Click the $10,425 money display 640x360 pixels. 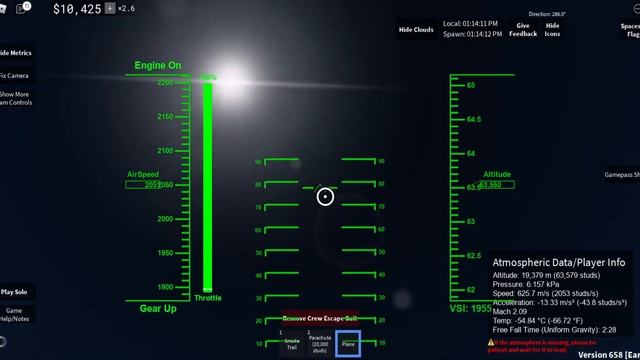(x=77, y=9)
